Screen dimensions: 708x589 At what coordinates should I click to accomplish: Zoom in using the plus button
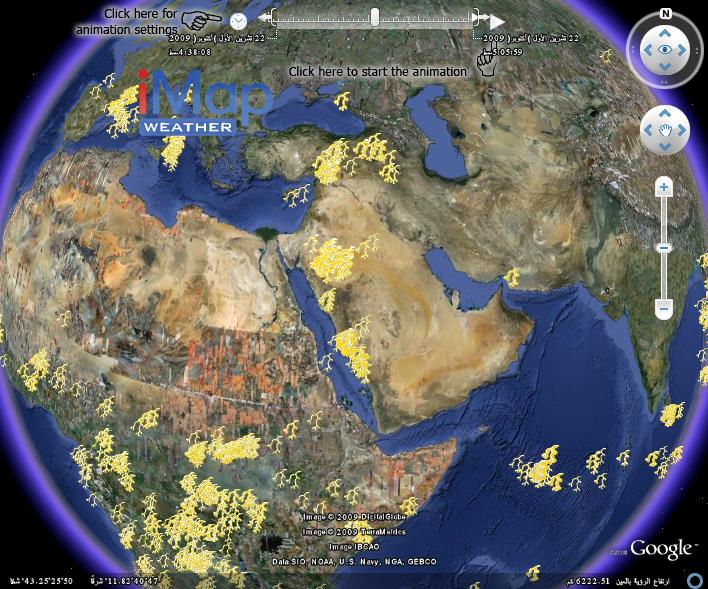point(664,188)
